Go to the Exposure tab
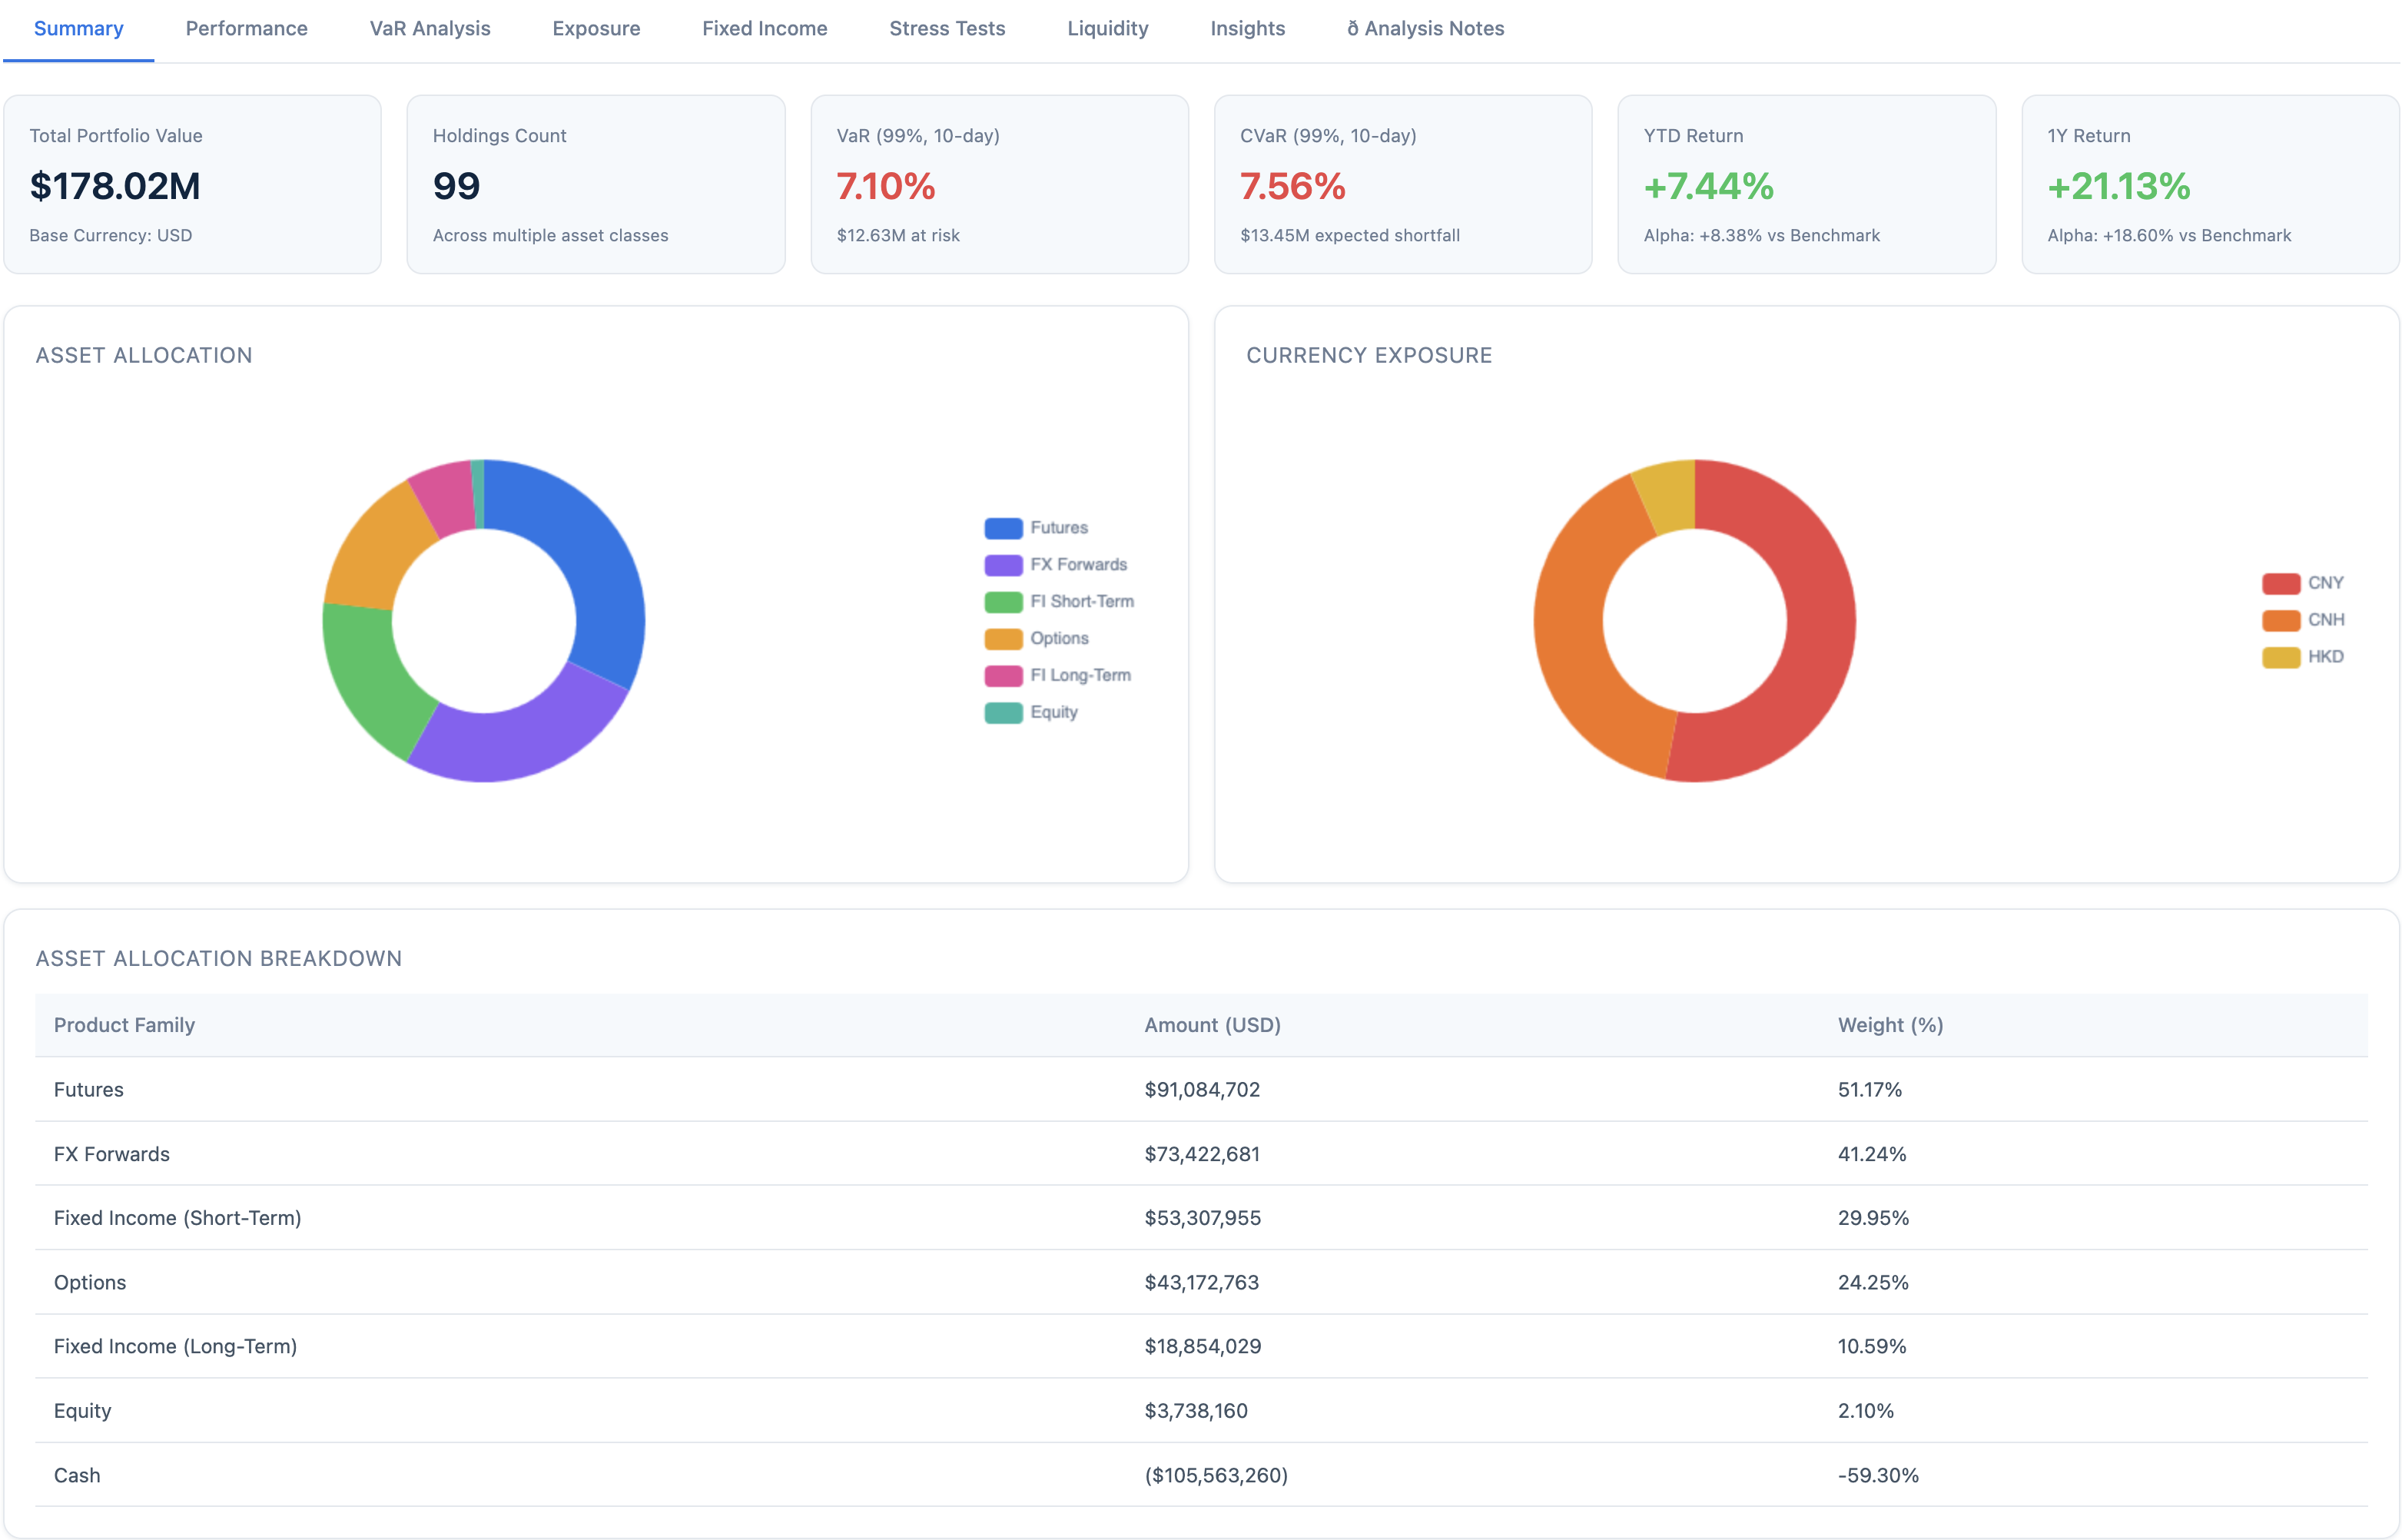2402x1540 pixels. point(596,28)
